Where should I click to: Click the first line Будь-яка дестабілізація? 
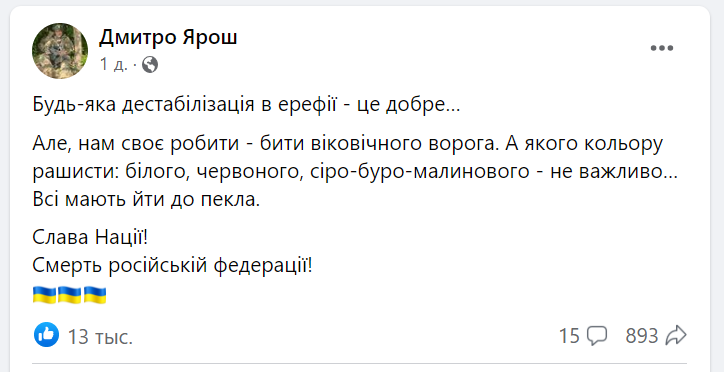(247, 106)
